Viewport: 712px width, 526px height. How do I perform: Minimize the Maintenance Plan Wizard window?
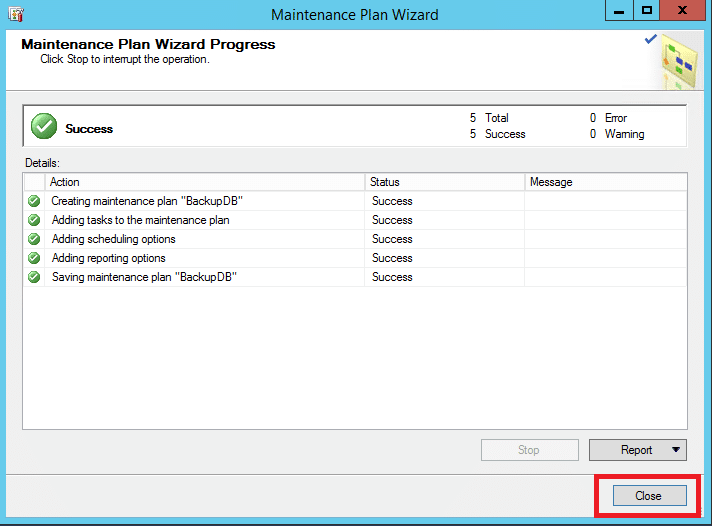619,10
